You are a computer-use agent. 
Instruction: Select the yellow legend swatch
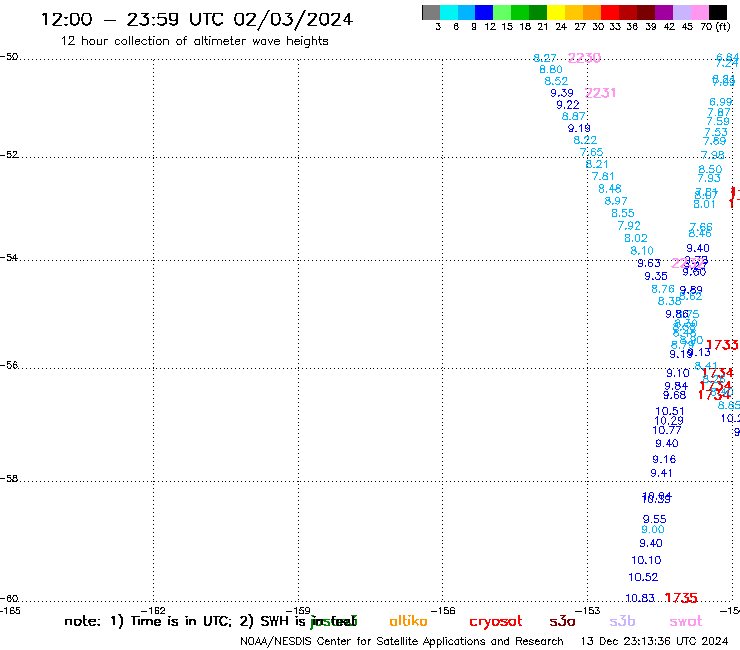pos(556,13)
